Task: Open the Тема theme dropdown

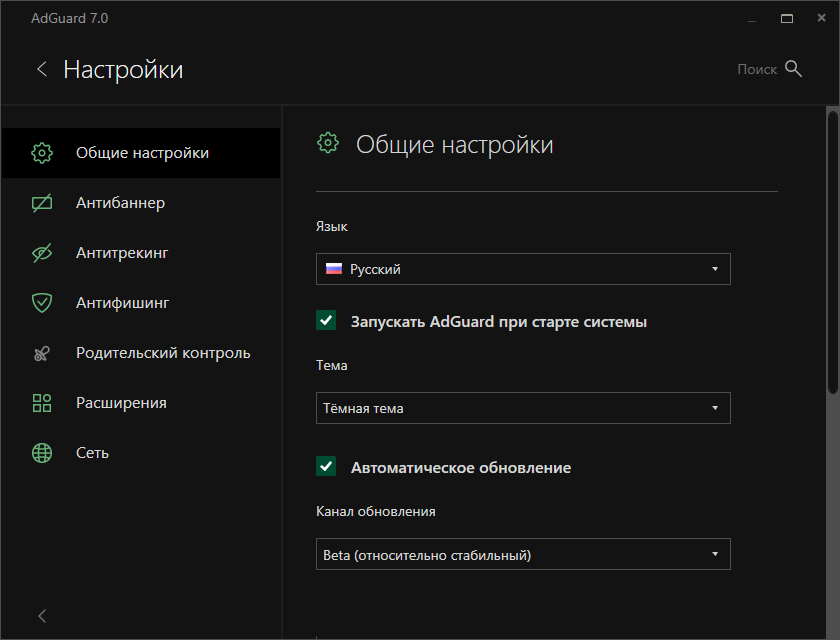Action: pyautogui.click(x=523, y=408)
